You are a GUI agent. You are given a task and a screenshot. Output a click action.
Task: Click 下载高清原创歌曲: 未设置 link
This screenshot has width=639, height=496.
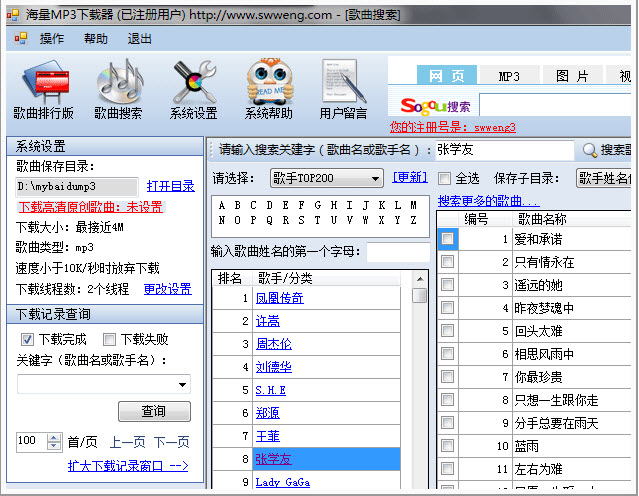pyautogui.click(x=90, y=207)
